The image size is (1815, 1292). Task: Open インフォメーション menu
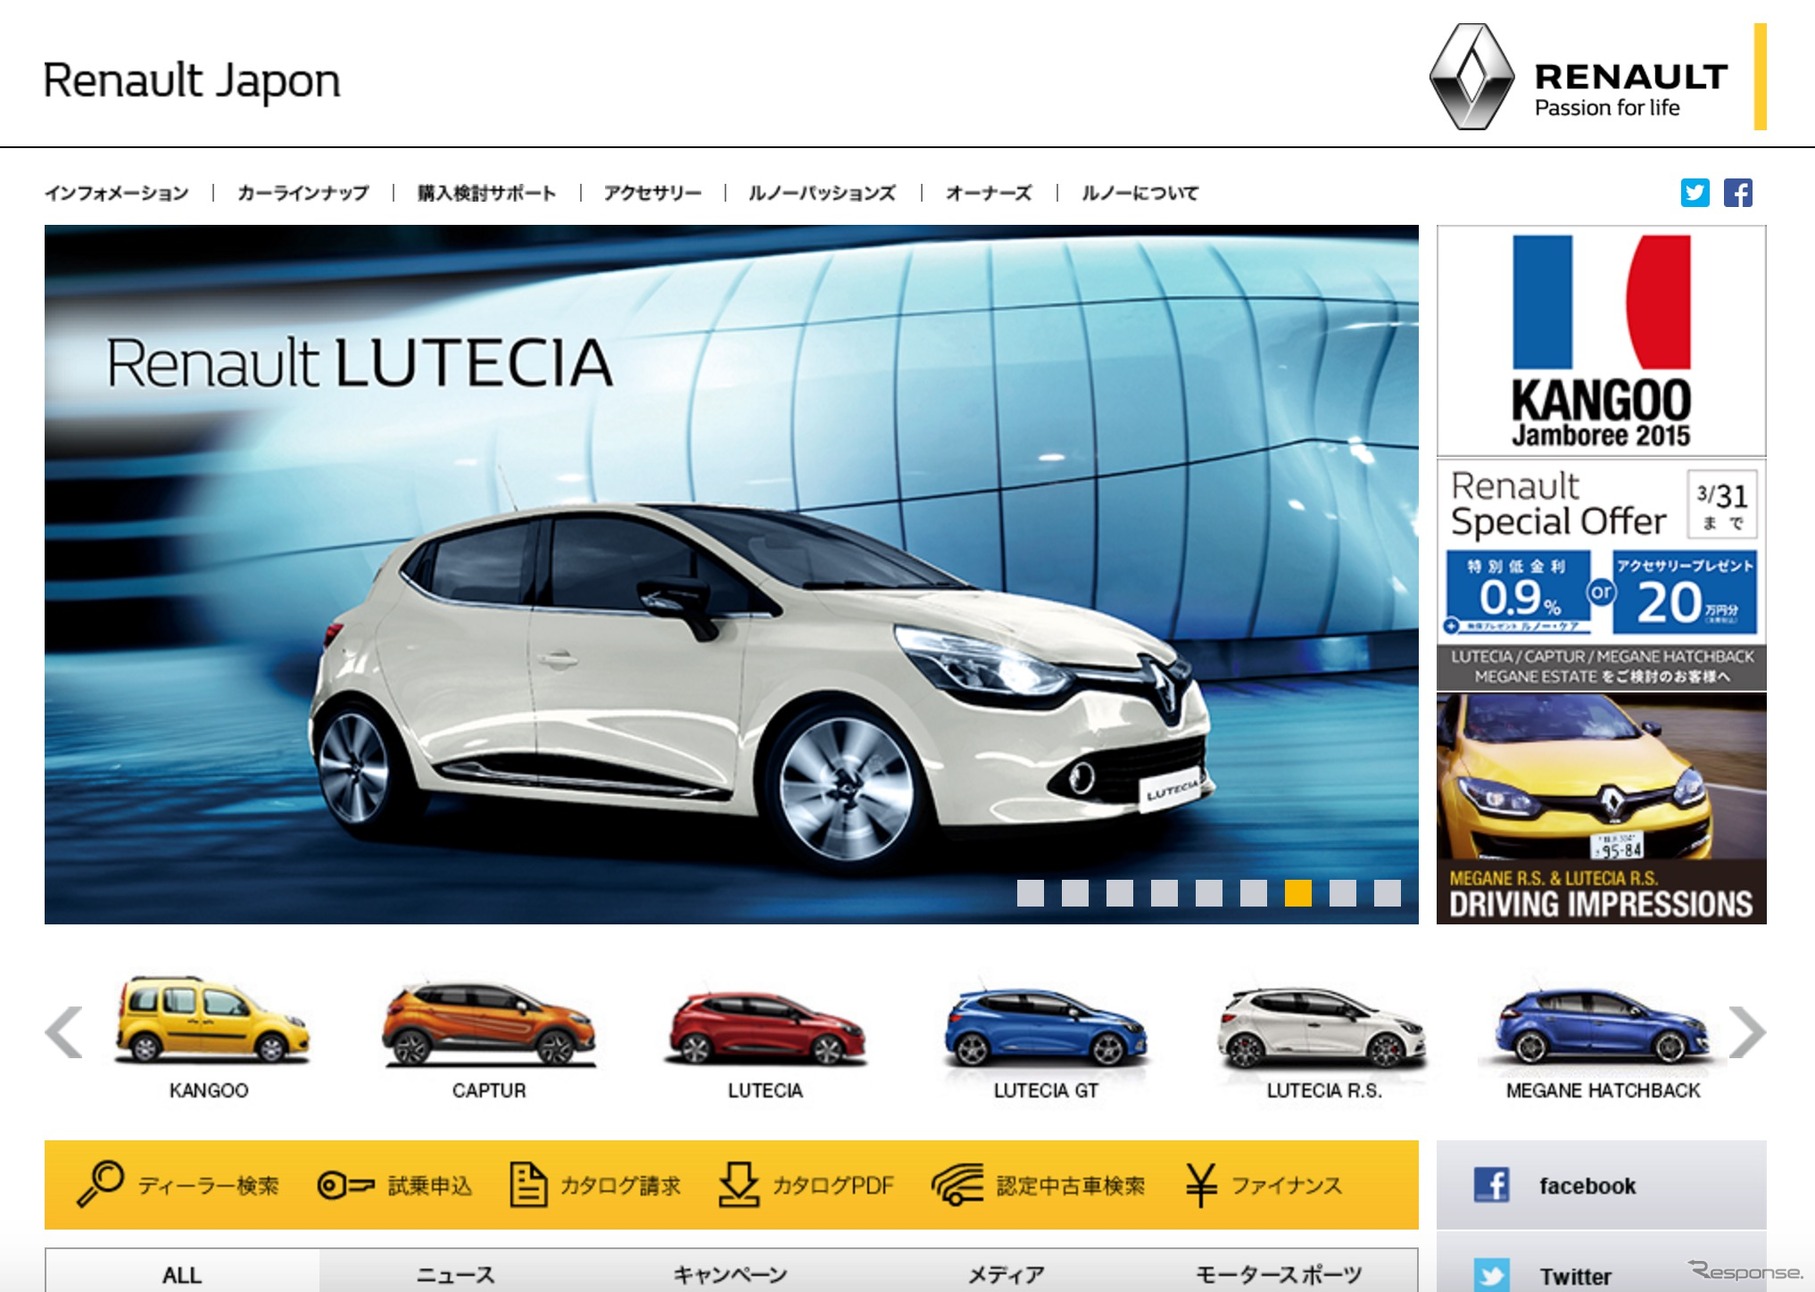click(x=116, y=193)
